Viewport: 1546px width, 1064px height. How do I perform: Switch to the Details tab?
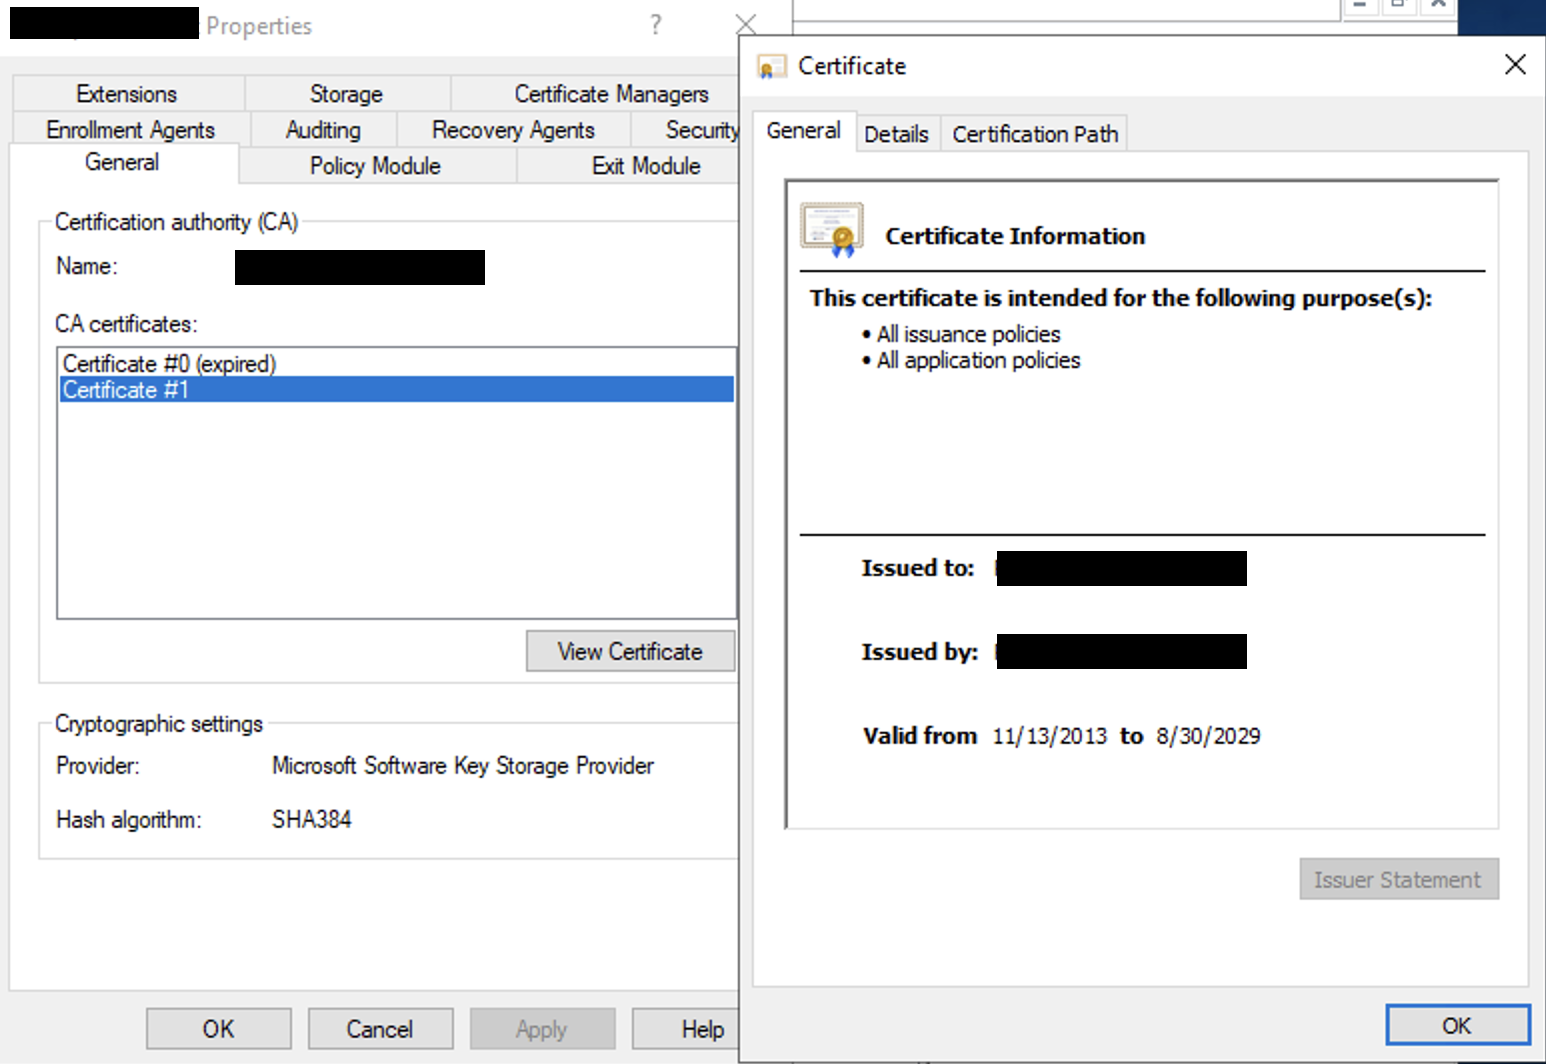pos(897,133)
